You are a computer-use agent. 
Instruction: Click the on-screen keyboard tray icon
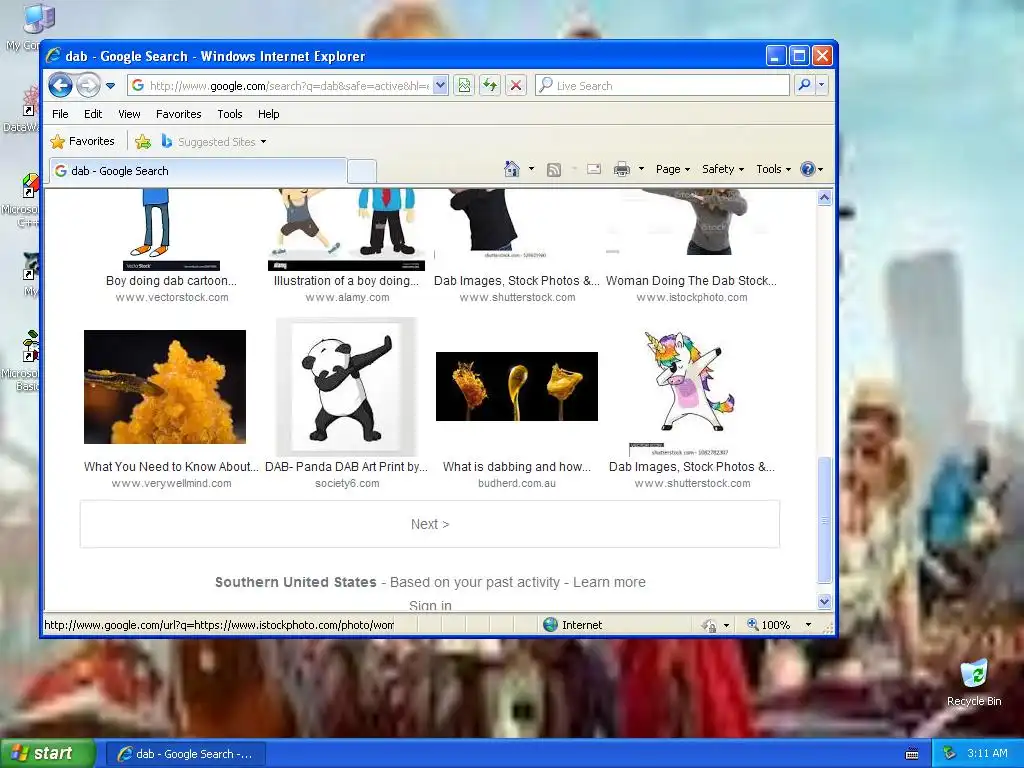(x=912, y=754)
